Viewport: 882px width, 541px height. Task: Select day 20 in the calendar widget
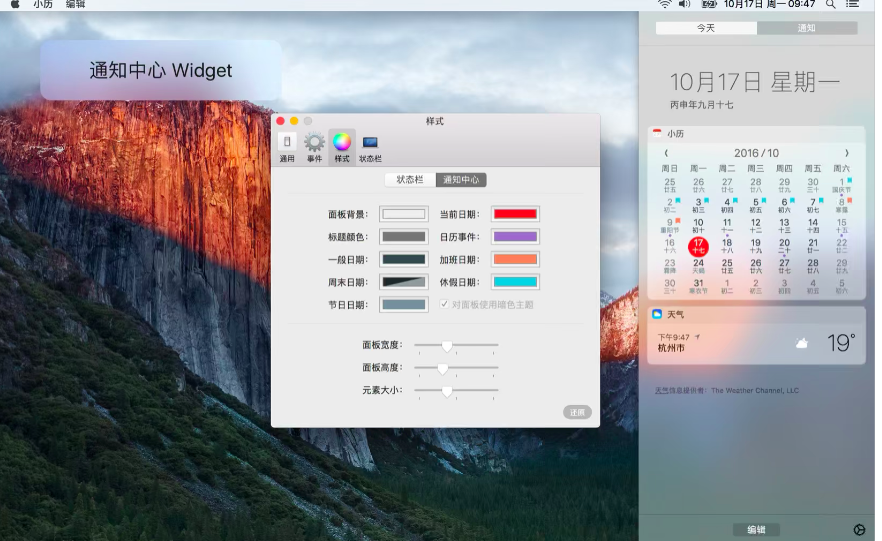[x=784, y=244]
